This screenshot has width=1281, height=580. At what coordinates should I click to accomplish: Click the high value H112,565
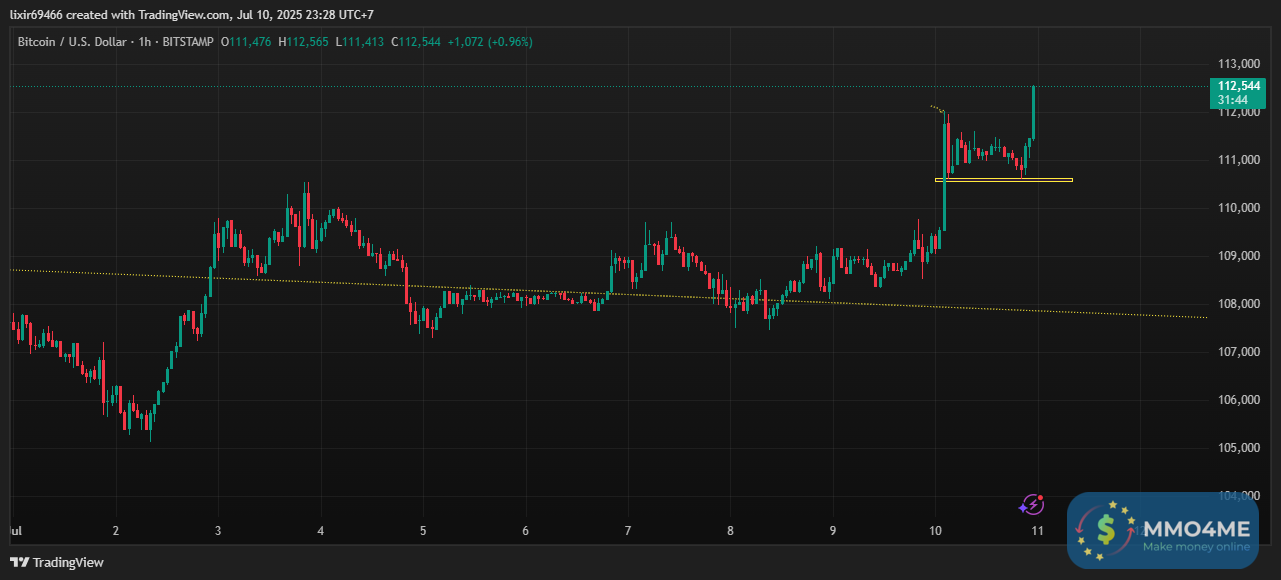click(x=304, y=42)
